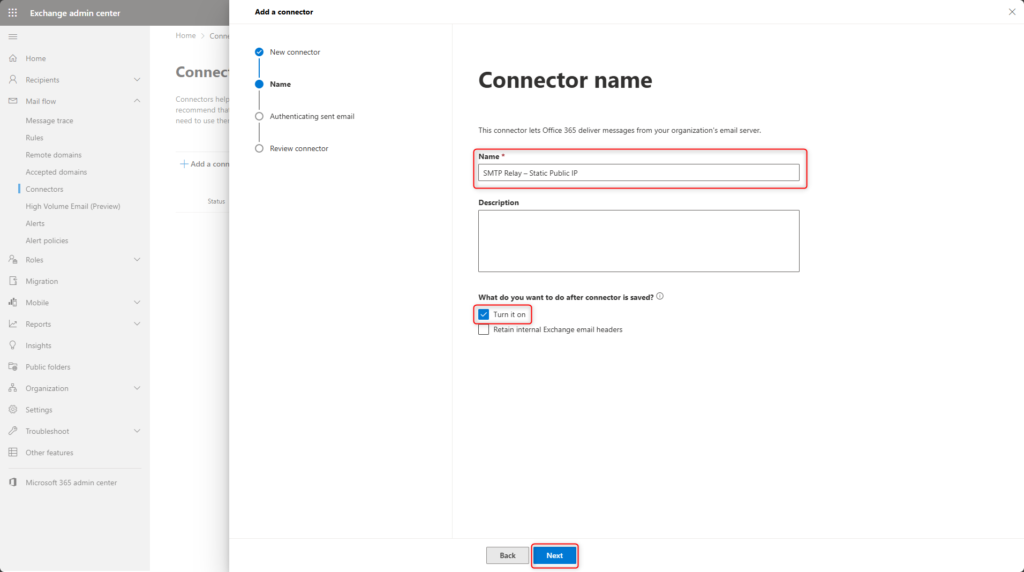This screenshot has width=1024, height=572.
Task: Open High Volume Email (Preview)
Action: pos(72,206)
